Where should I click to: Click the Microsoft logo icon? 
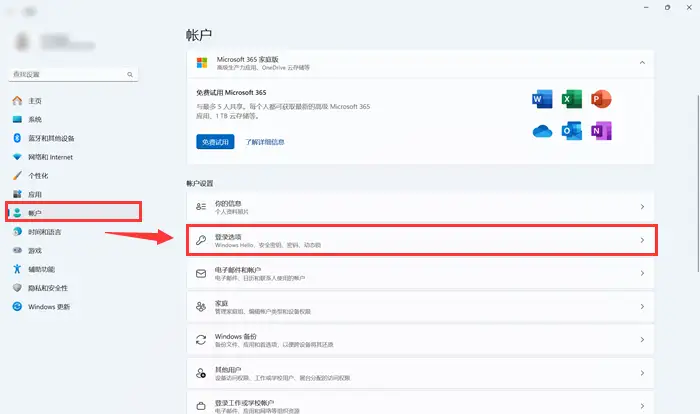click(x=202, y=63)
